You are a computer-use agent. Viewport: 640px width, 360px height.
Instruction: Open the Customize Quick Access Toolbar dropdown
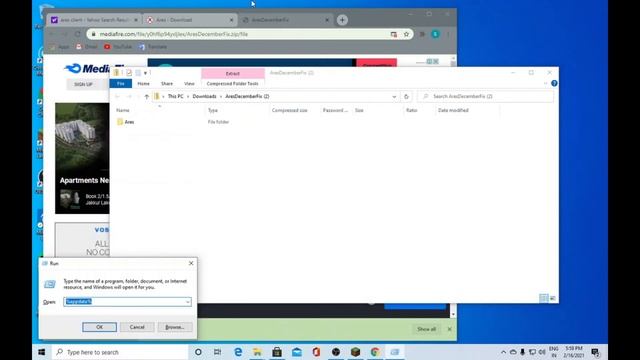145,73
